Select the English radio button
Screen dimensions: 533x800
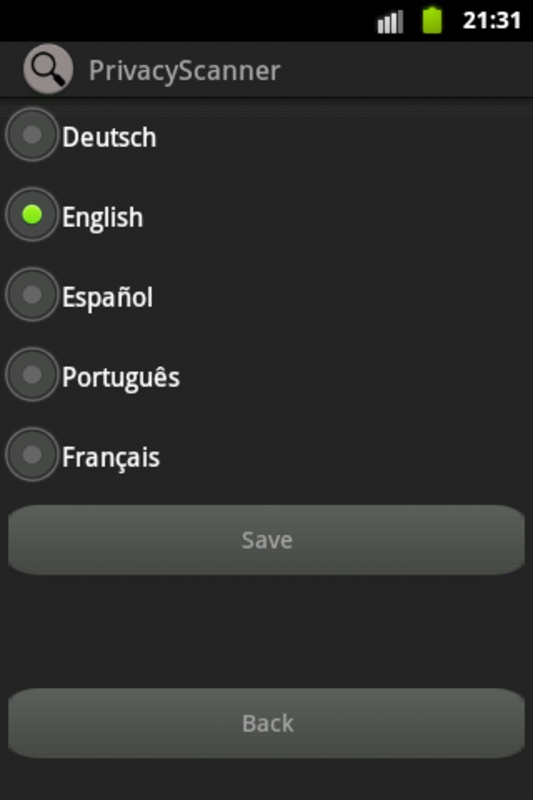click(32, 215)
